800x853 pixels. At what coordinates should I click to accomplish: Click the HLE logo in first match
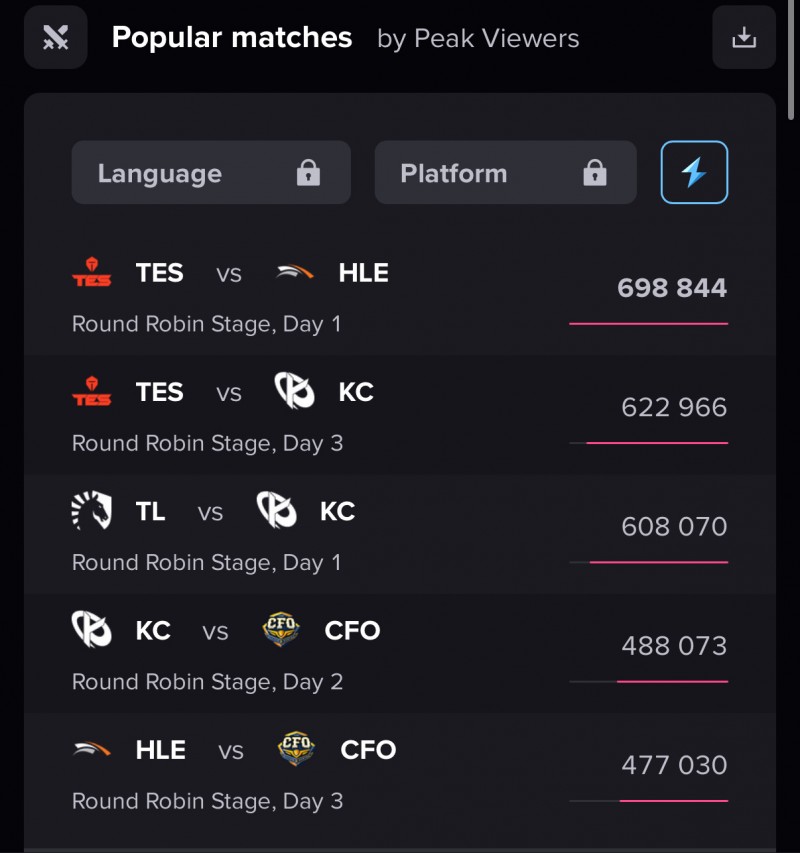click(294, 272)
